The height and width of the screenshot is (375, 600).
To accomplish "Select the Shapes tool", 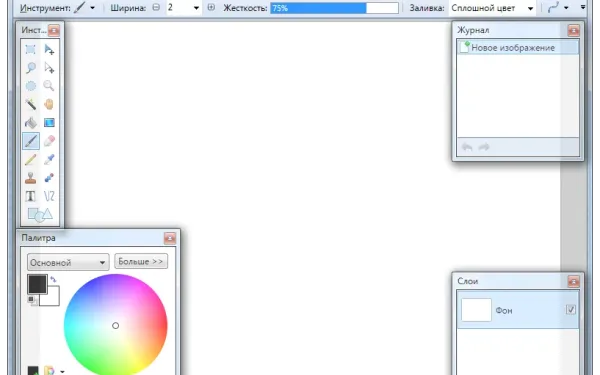I will [40, 215].
